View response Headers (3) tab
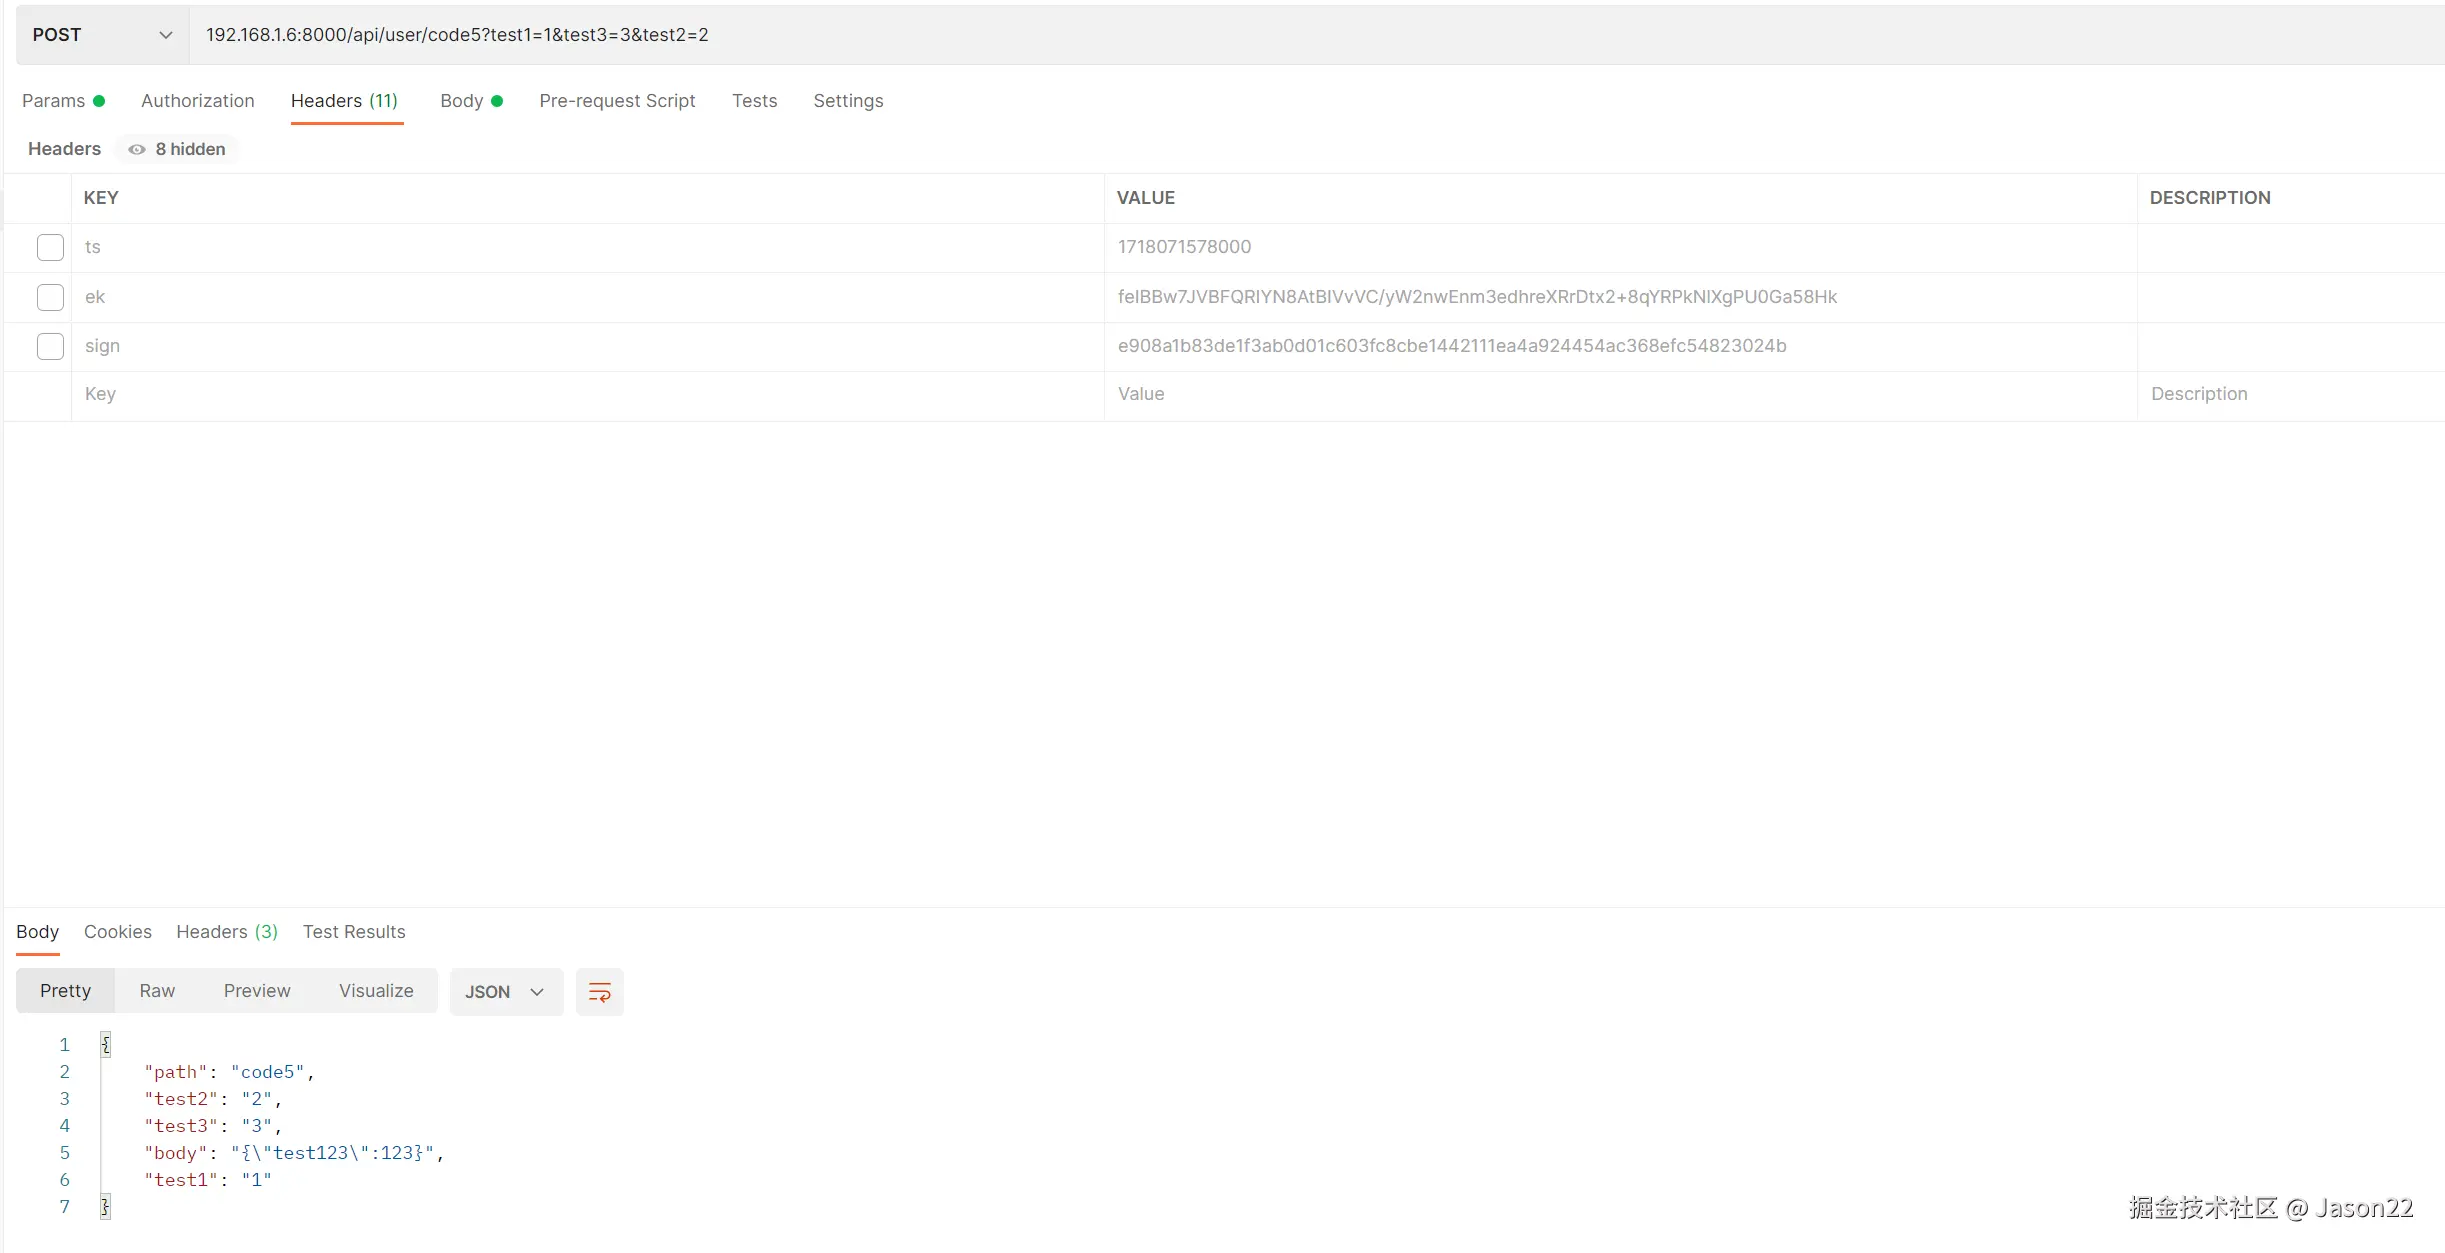This screenshot has height=1253, width=2445. pos(226,932)
